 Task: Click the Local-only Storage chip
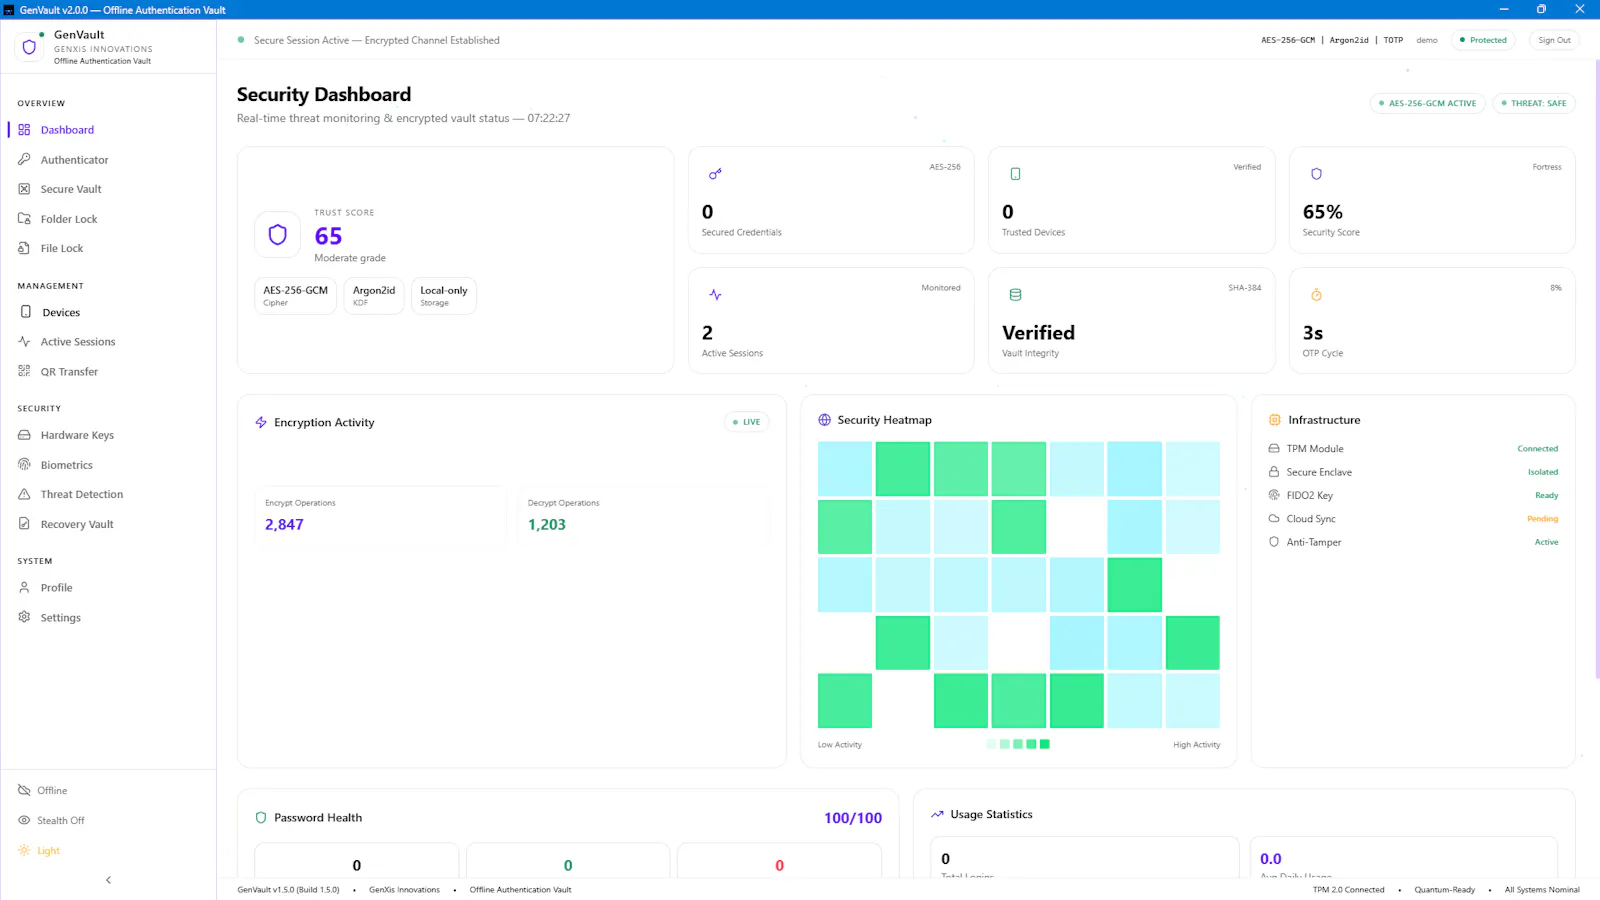(444, 296)
